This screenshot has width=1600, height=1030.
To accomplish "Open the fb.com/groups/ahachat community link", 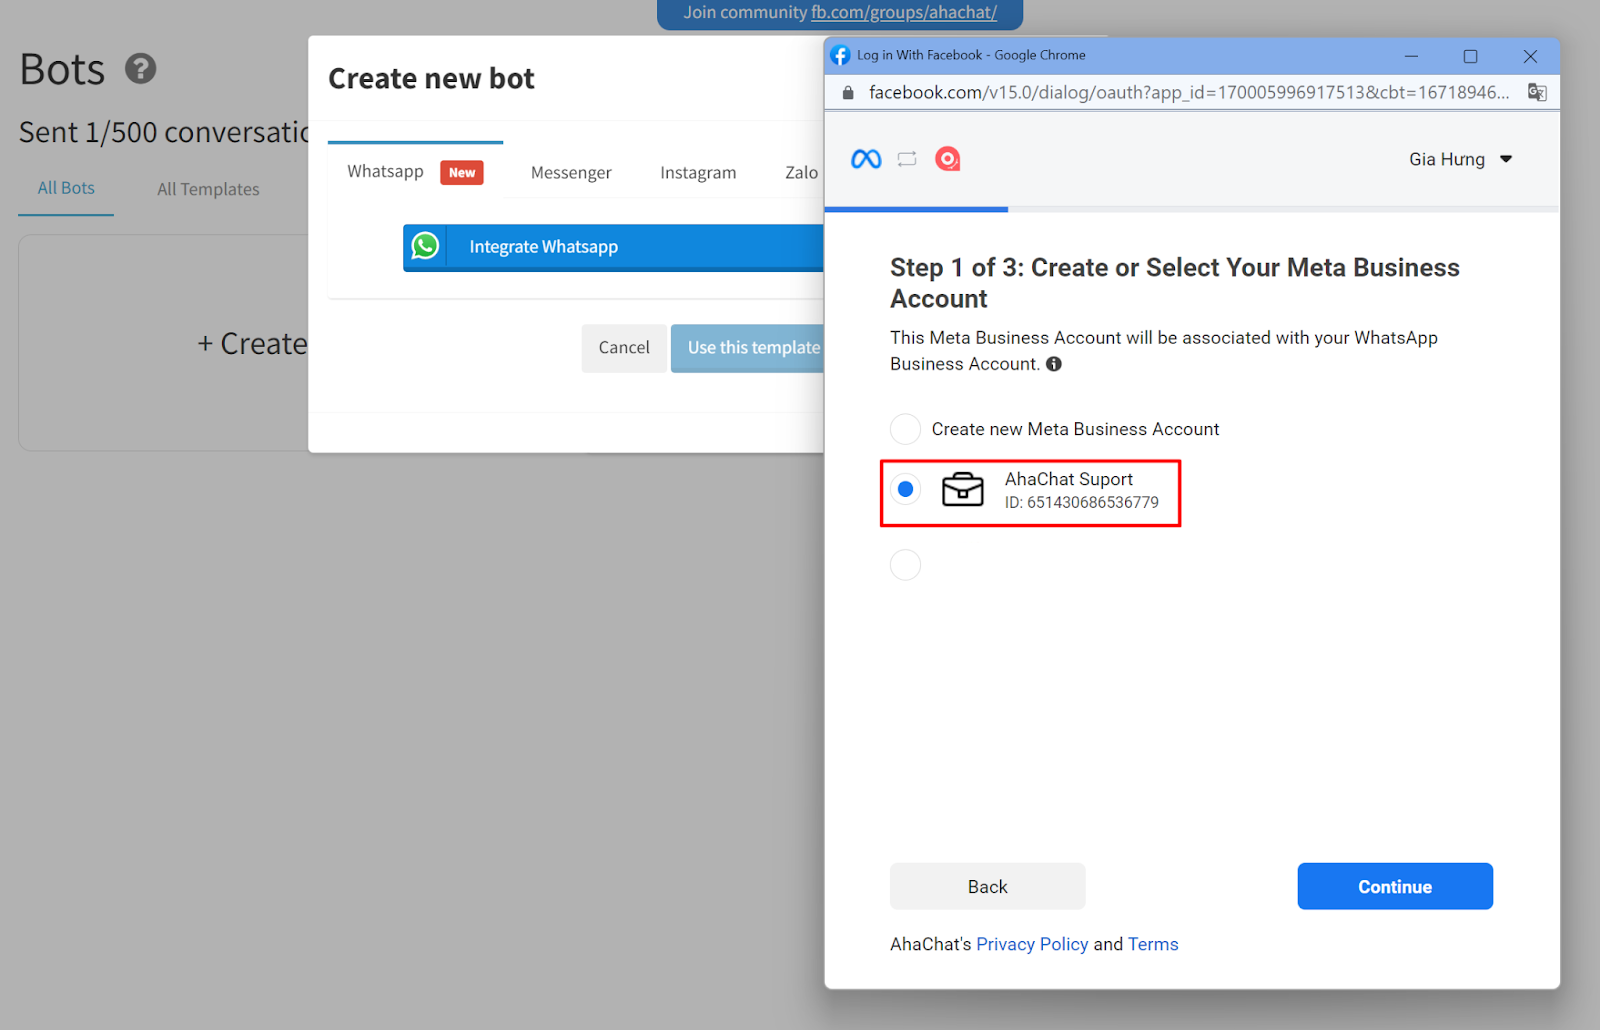I will [904, 13].
